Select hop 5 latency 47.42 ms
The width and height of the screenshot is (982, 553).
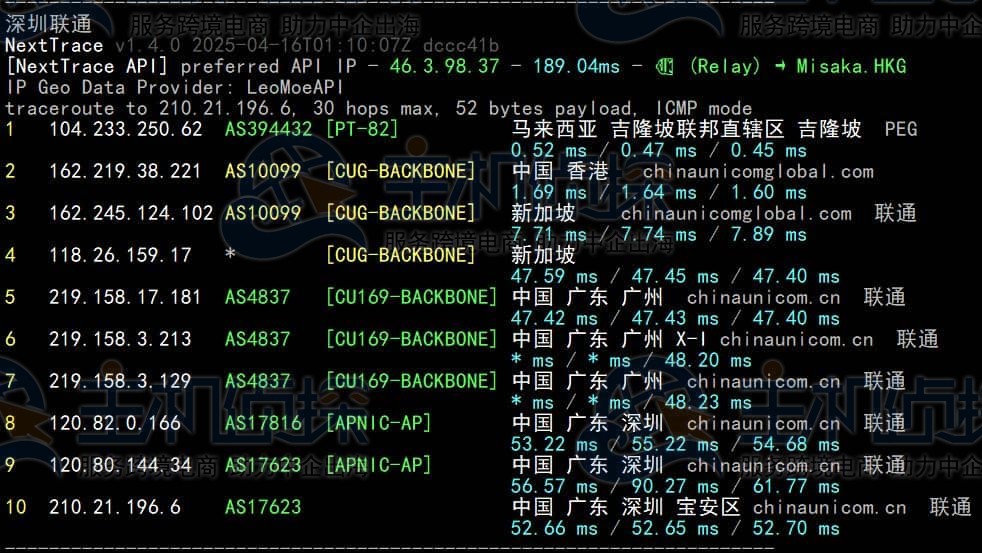(x=554, y=319)
